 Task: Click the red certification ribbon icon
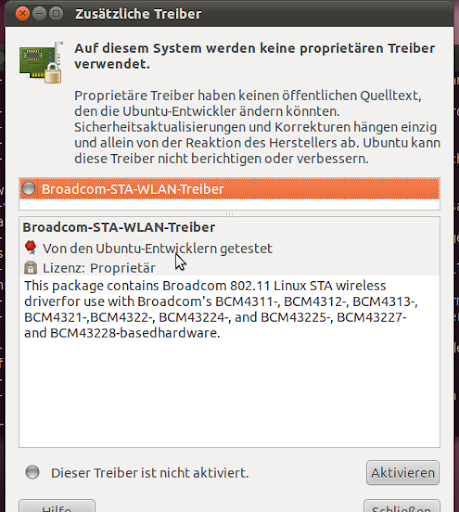[x=30, y=248]
